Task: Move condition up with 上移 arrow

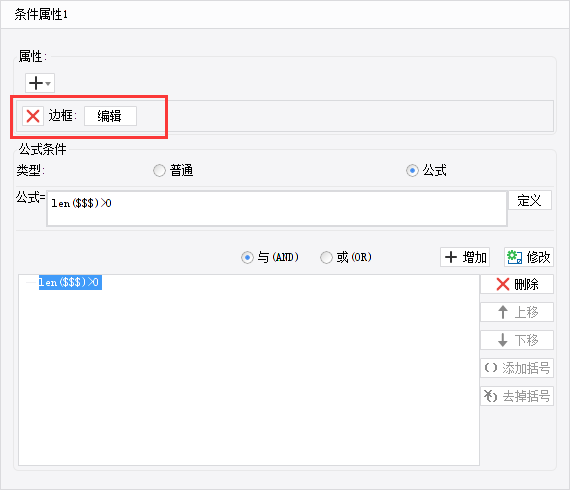Action: 517,312
